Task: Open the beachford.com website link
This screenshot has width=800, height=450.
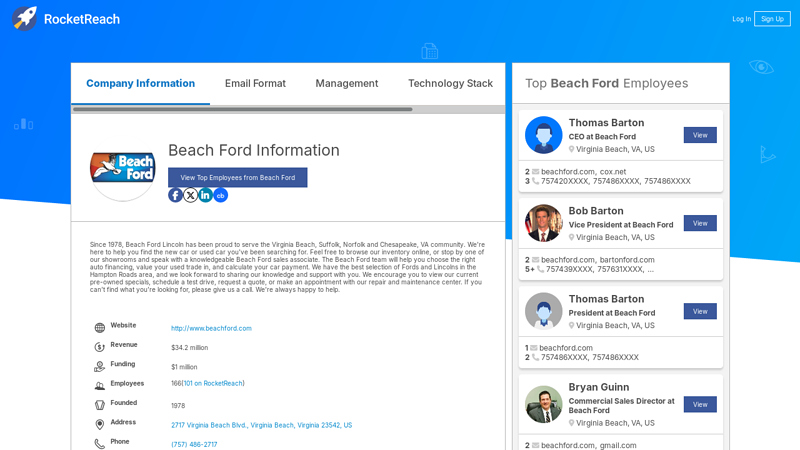Action: tap(211, 328)
